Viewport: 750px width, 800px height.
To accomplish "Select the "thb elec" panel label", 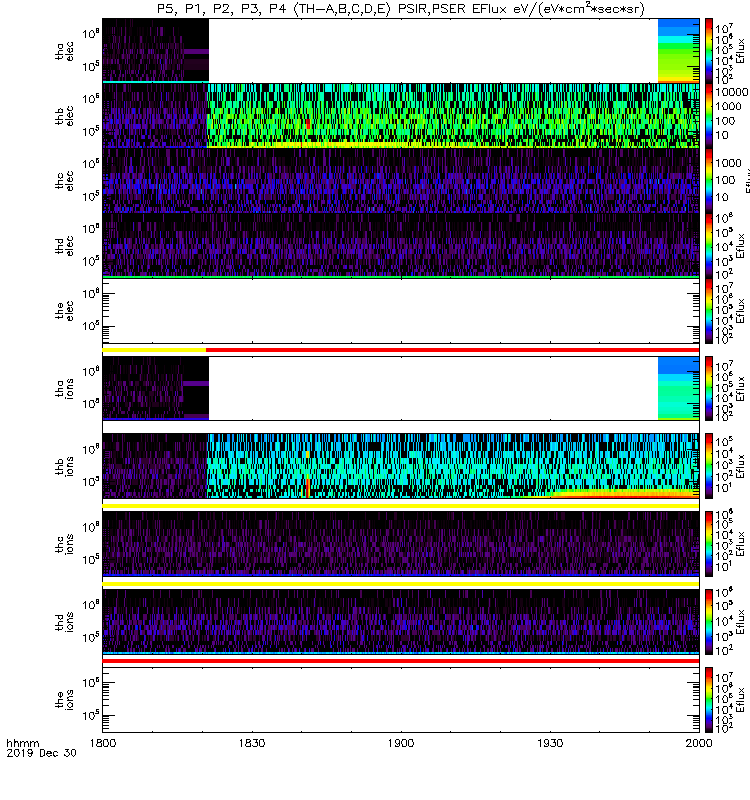I will 64,116.
